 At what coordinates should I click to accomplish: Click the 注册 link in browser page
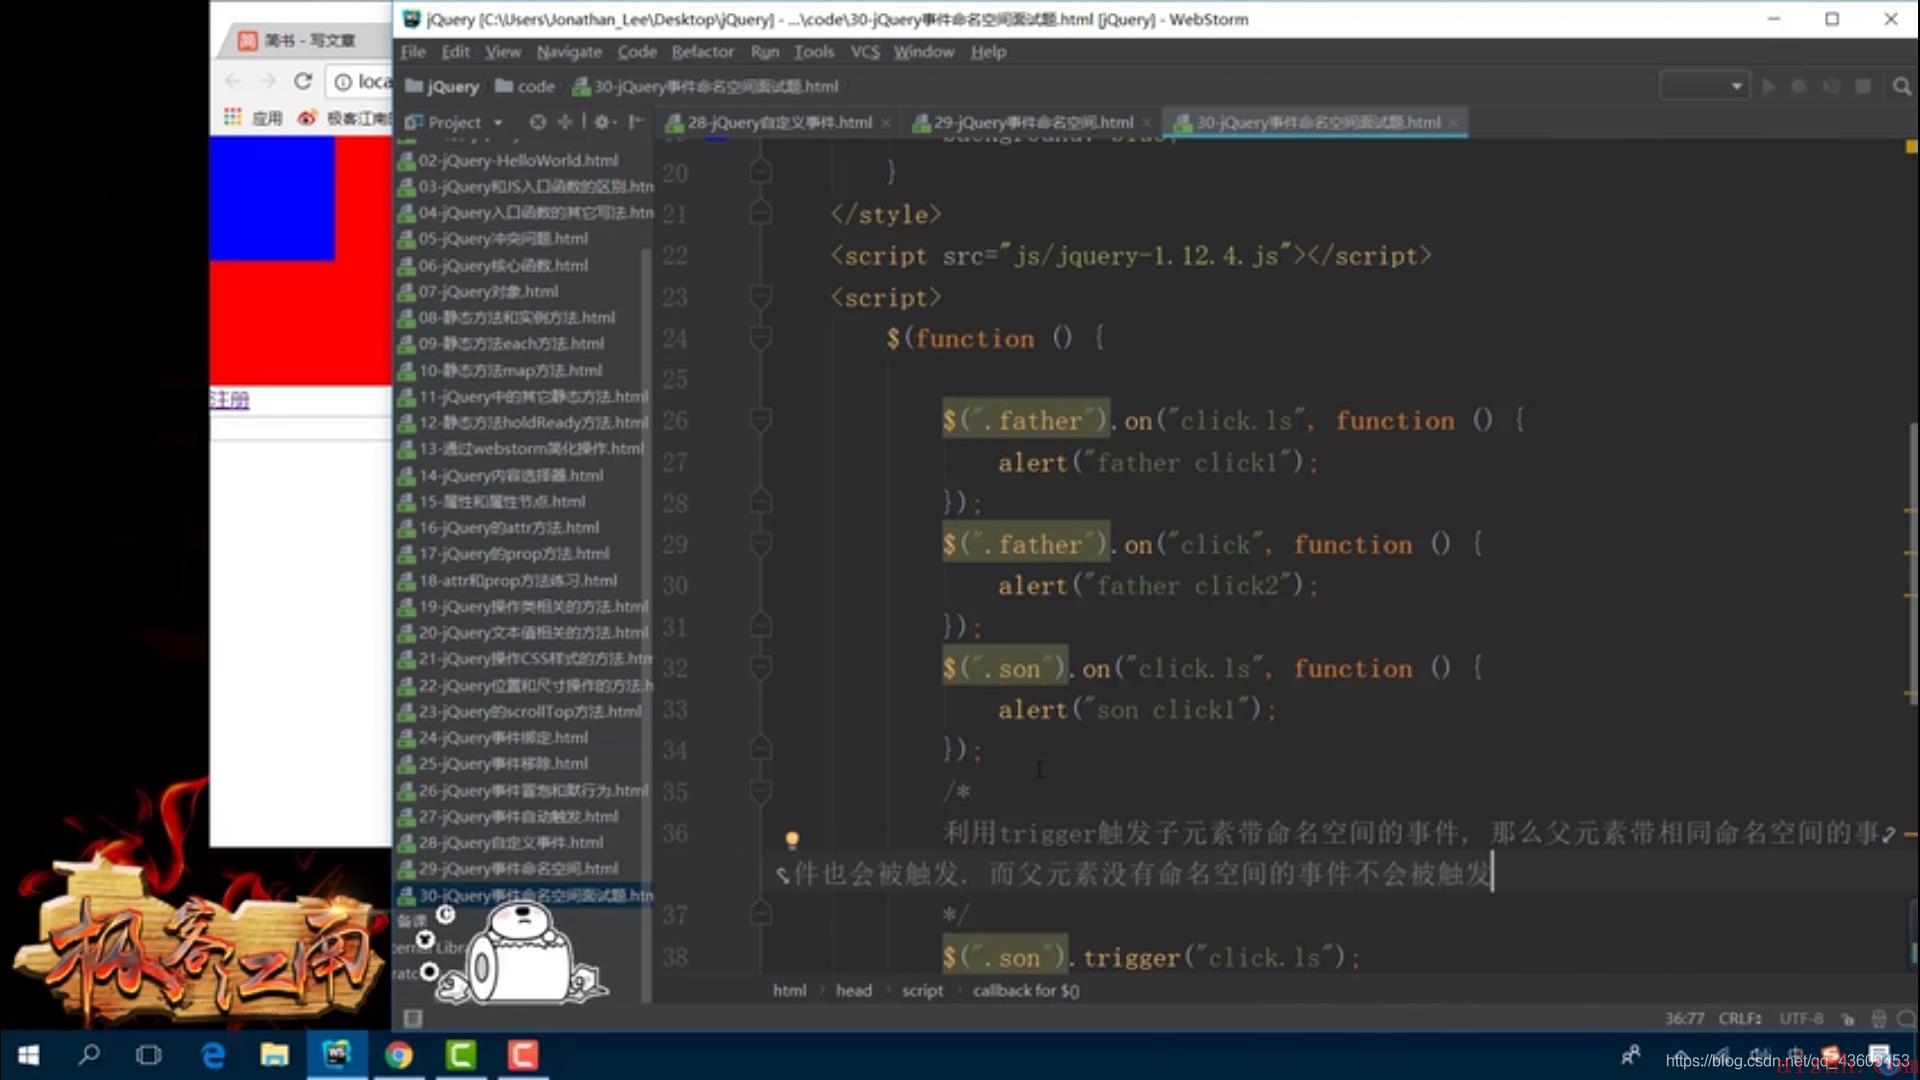pos(229,400)
